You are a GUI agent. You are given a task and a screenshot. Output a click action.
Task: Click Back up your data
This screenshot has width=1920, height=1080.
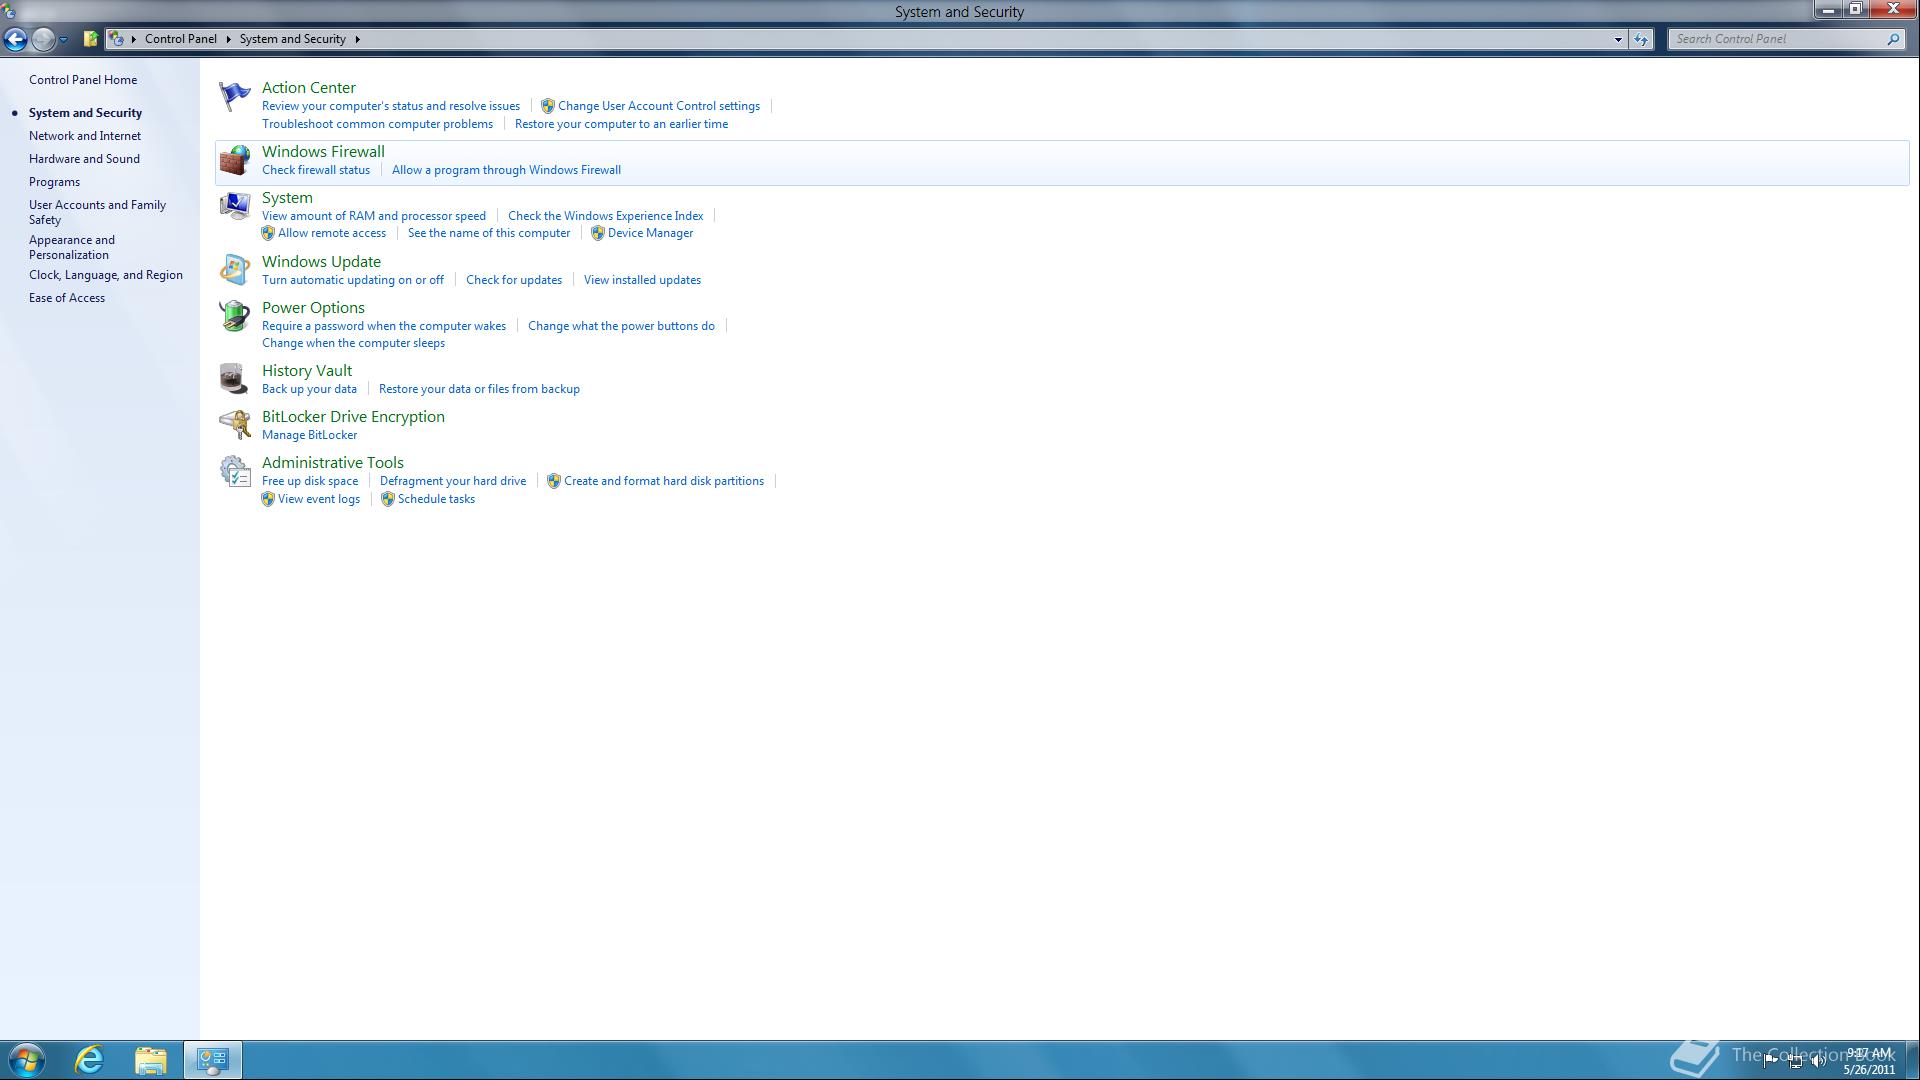[309, 389]
